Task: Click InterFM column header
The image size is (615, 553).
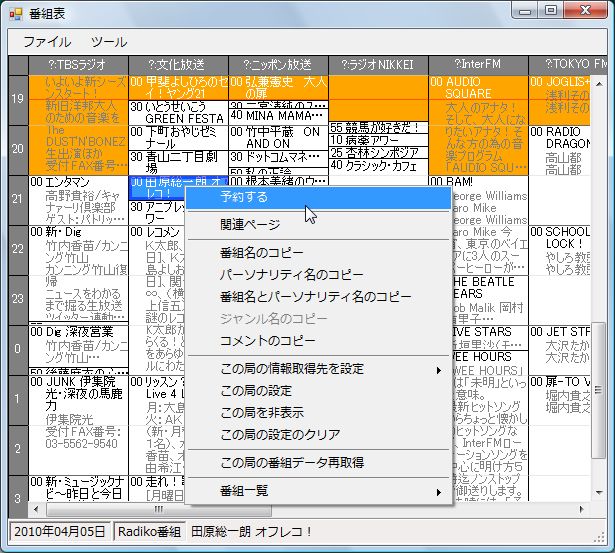Action: pyautogui.click(x=478, y=65)
